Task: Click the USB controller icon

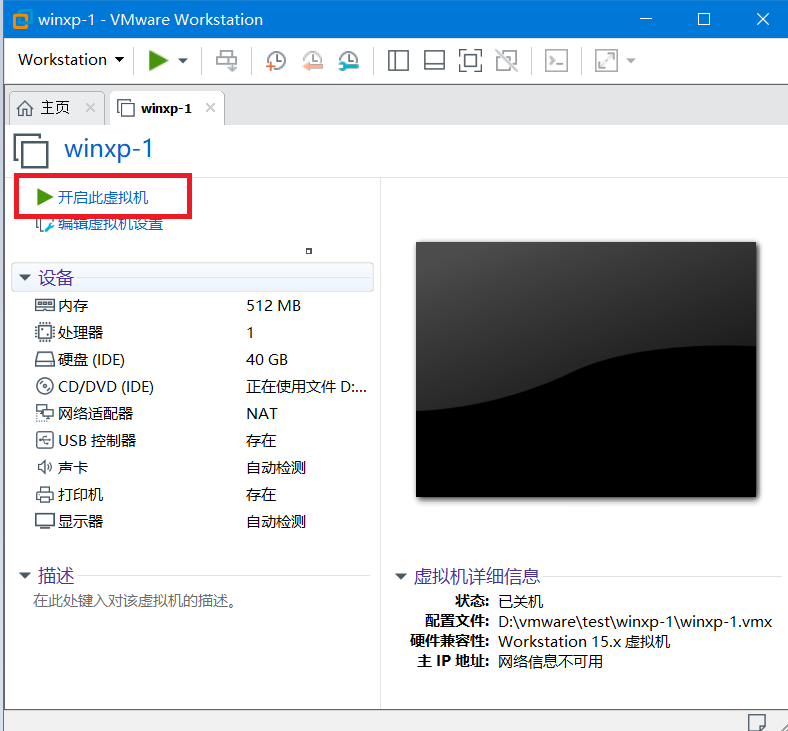Action: coord(44,440)
